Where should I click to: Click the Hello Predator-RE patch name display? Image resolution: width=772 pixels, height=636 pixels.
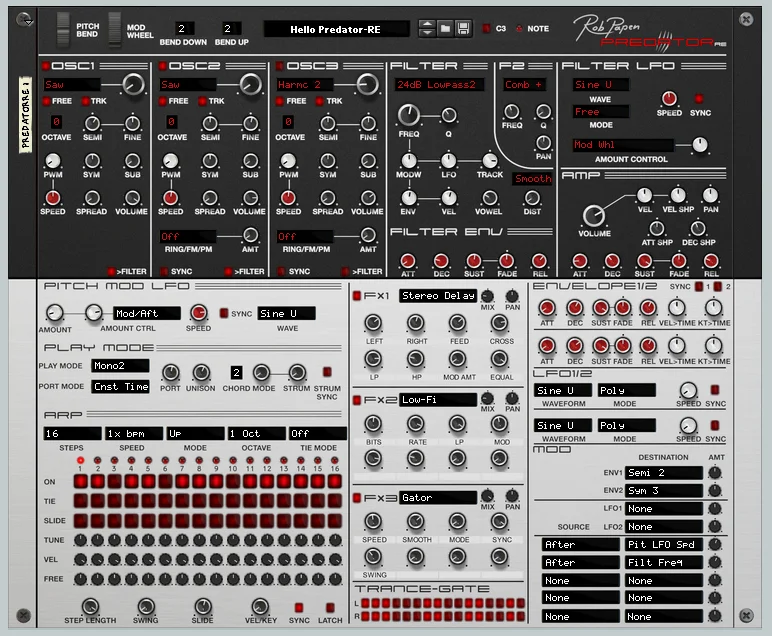click(x=336, y=29)
